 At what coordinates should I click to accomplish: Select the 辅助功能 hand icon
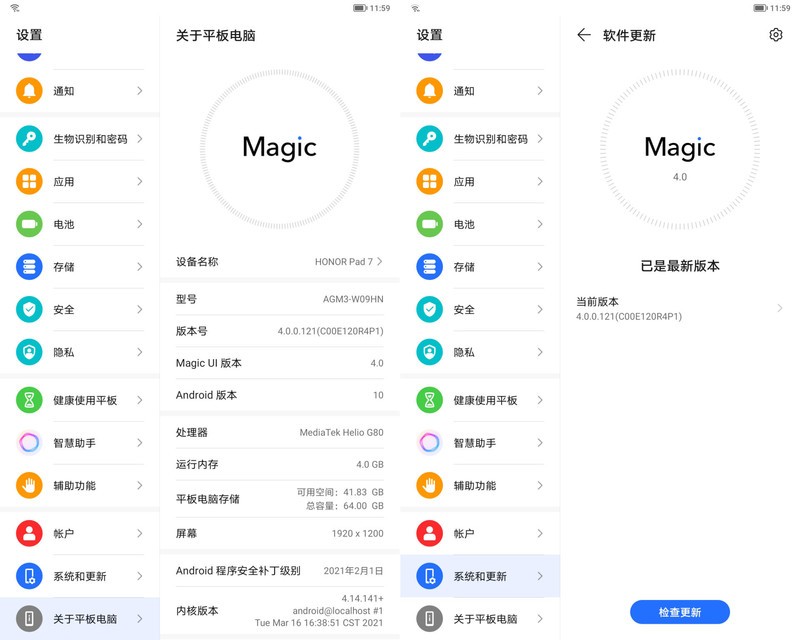click(x=28, y=486)
